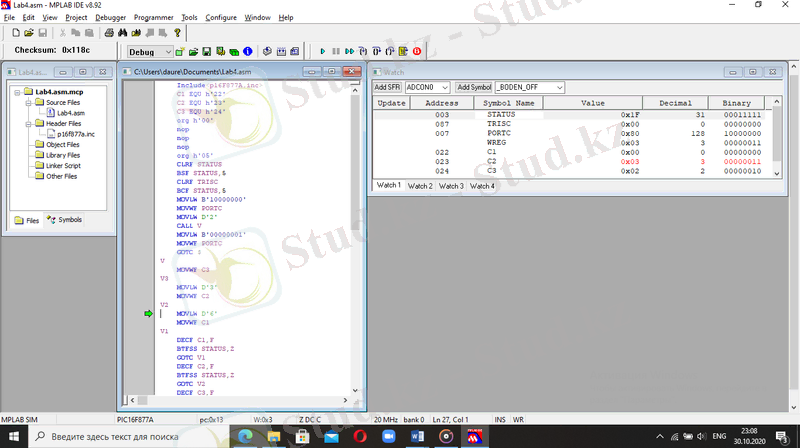Click the Help question mark icon

coord(177,32)
